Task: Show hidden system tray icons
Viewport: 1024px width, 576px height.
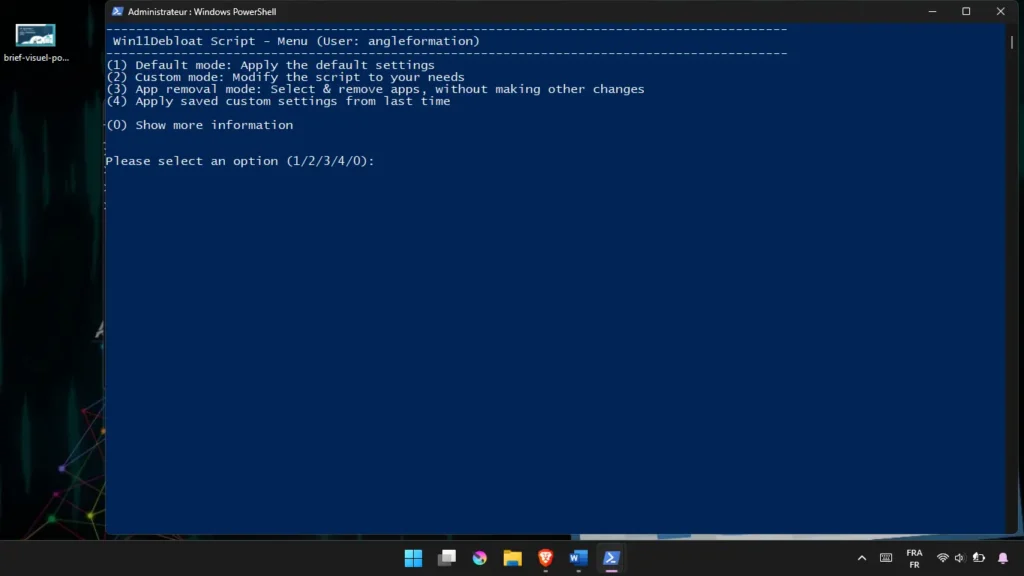Action: click(862, 558)
